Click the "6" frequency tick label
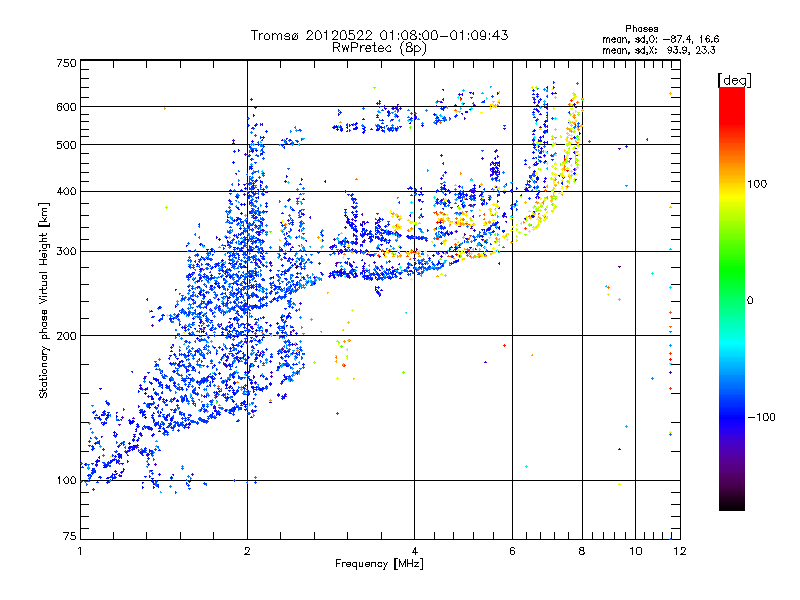 click(x=512, y=551)
